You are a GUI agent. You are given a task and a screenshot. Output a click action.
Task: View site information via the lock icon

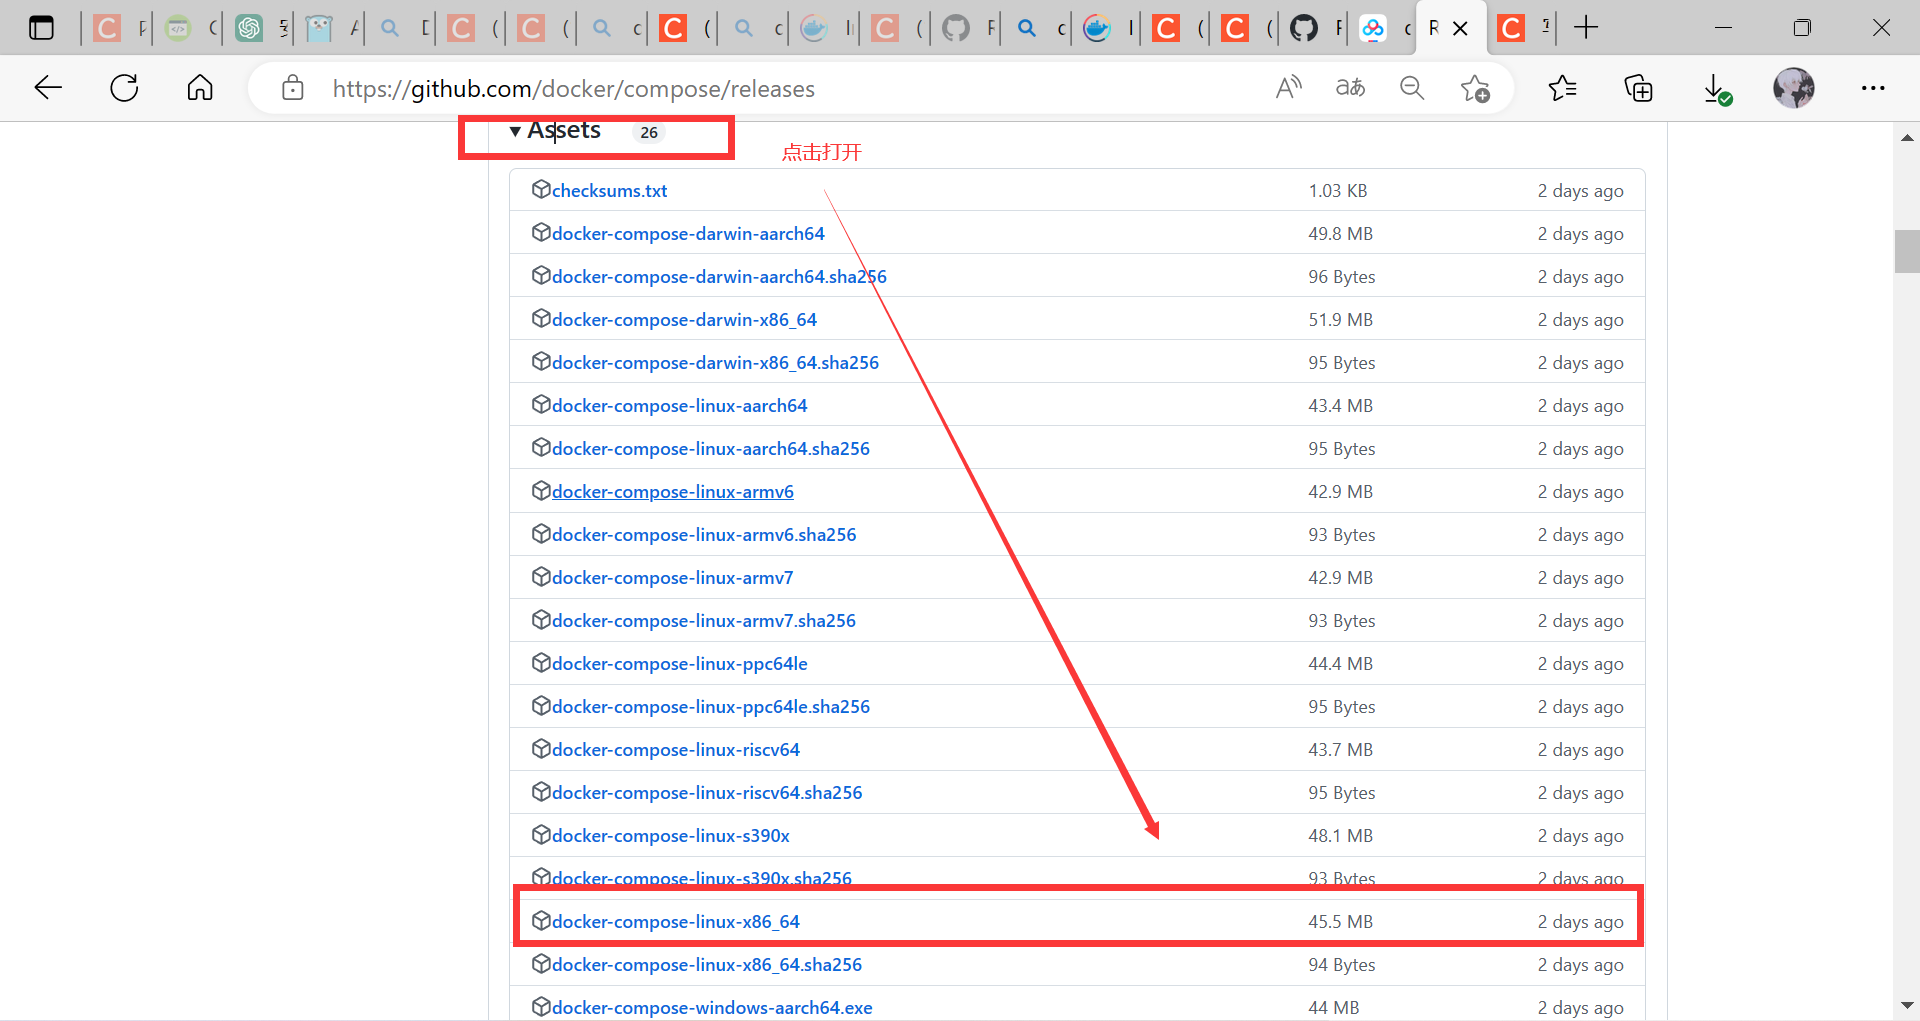(292, 88)
